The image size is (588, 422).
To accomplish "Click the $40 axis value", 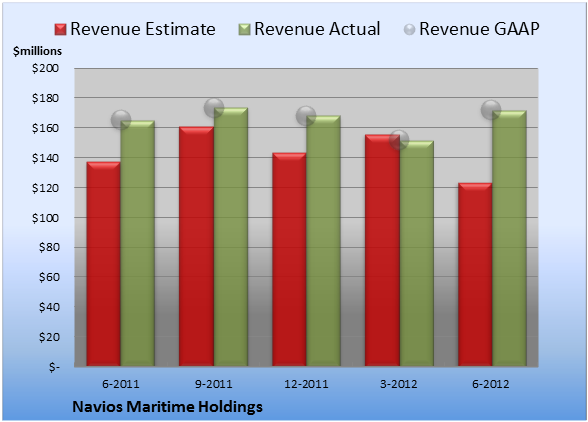I will (49, 307).
